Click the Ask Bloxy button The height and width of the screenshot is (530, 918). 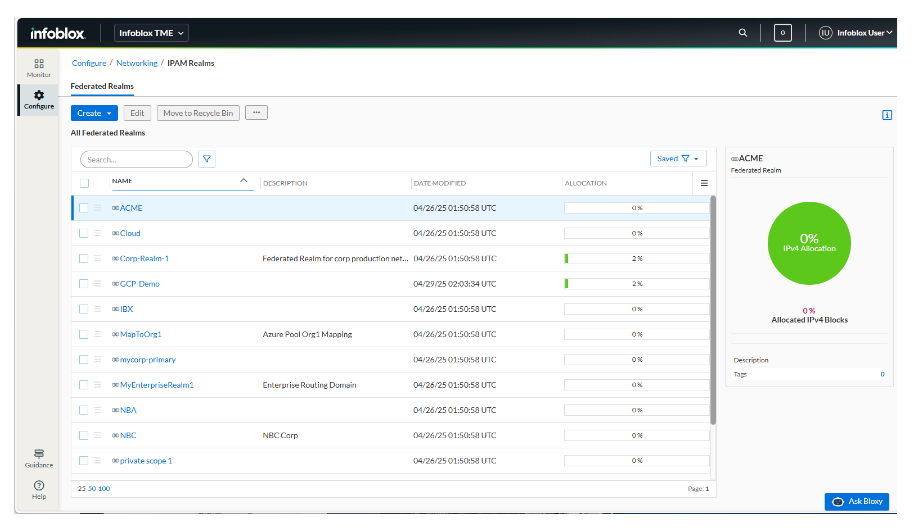point(856,501)
